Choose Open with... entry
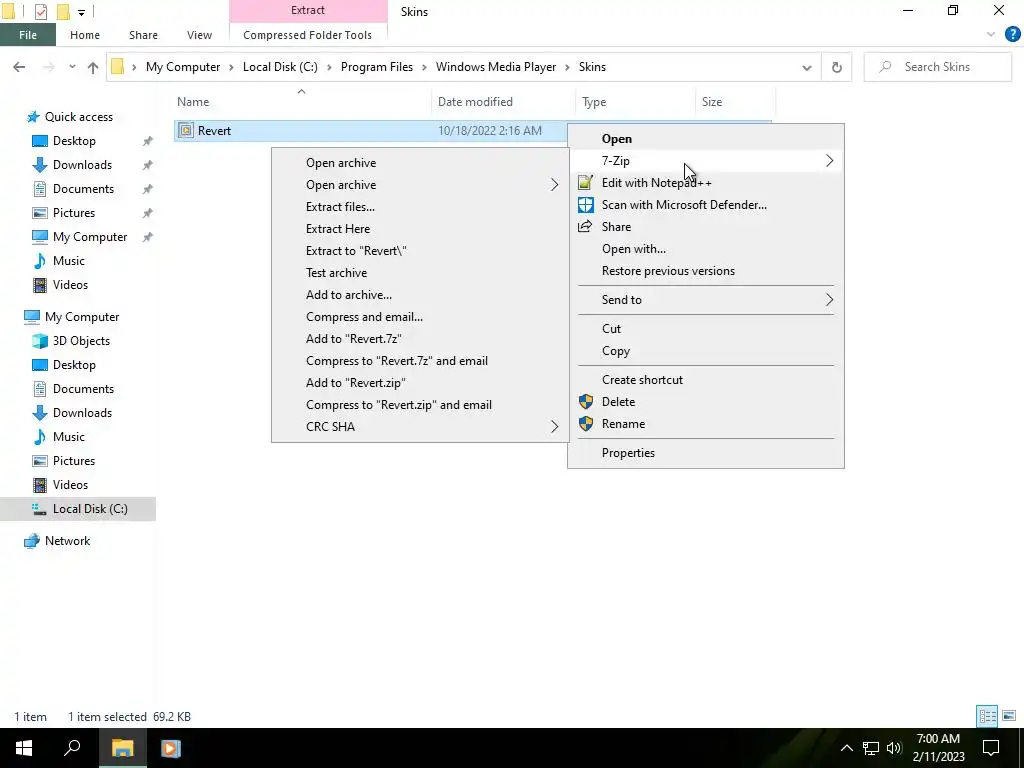The width and height of the screenshot is (1024, 768). point(633,249)
